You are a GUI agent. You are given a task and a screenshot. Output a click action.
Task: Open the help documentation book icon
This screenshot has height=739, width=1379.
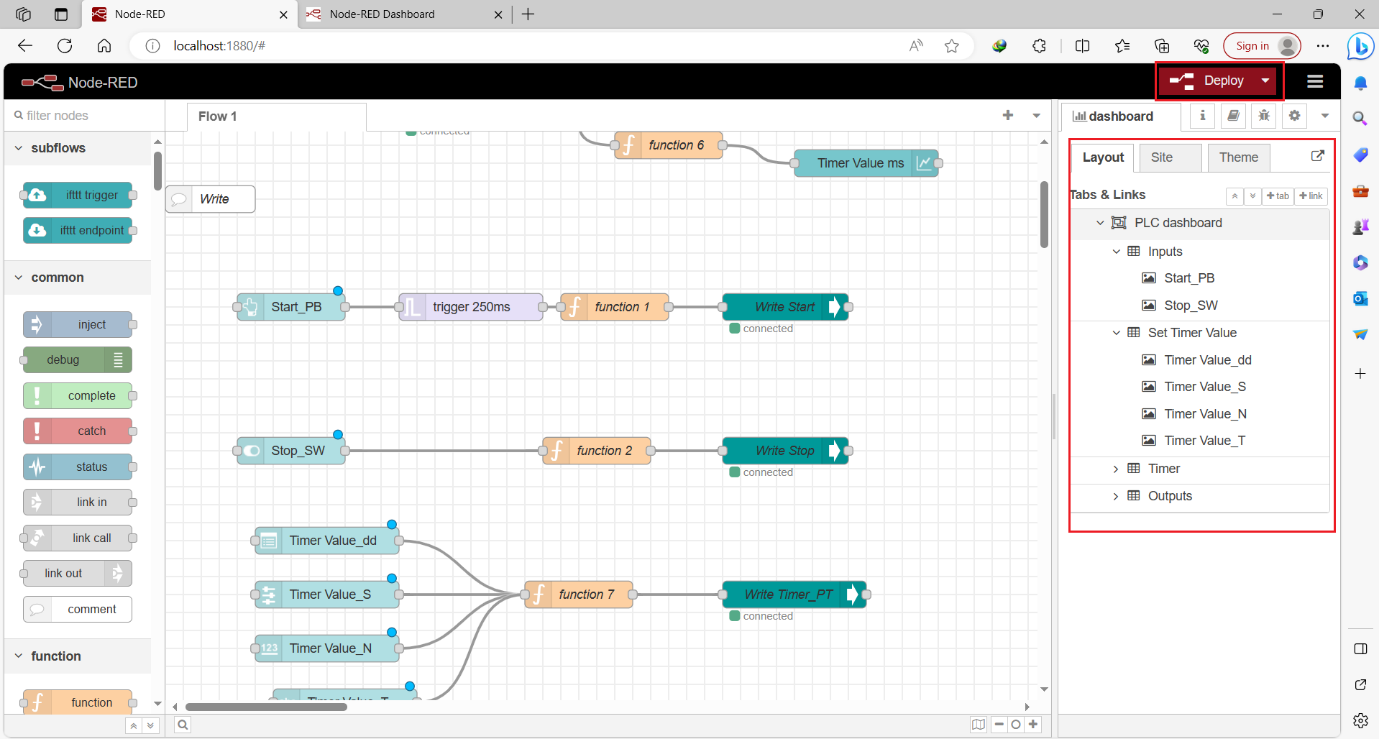coord(1233,116)
